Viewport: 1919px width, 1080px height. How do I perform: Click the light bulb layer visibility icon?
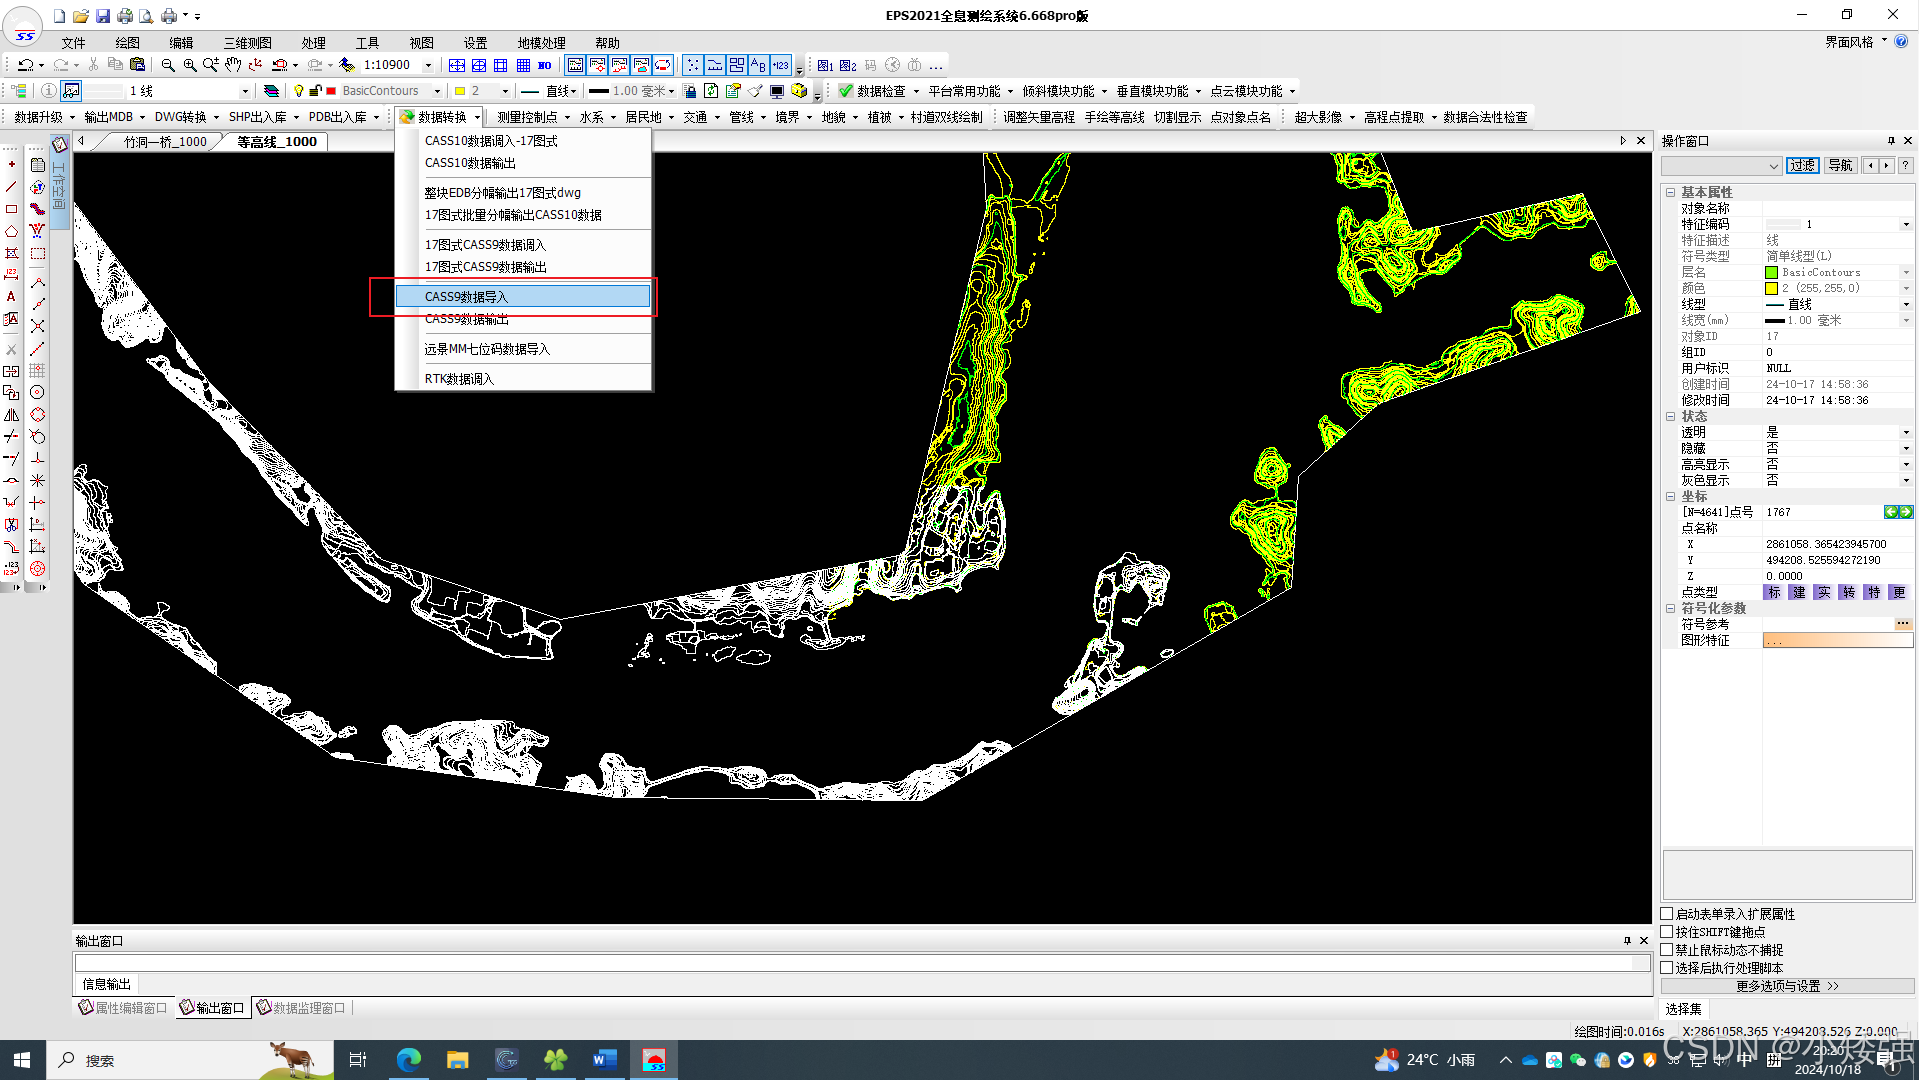point(298,91)
